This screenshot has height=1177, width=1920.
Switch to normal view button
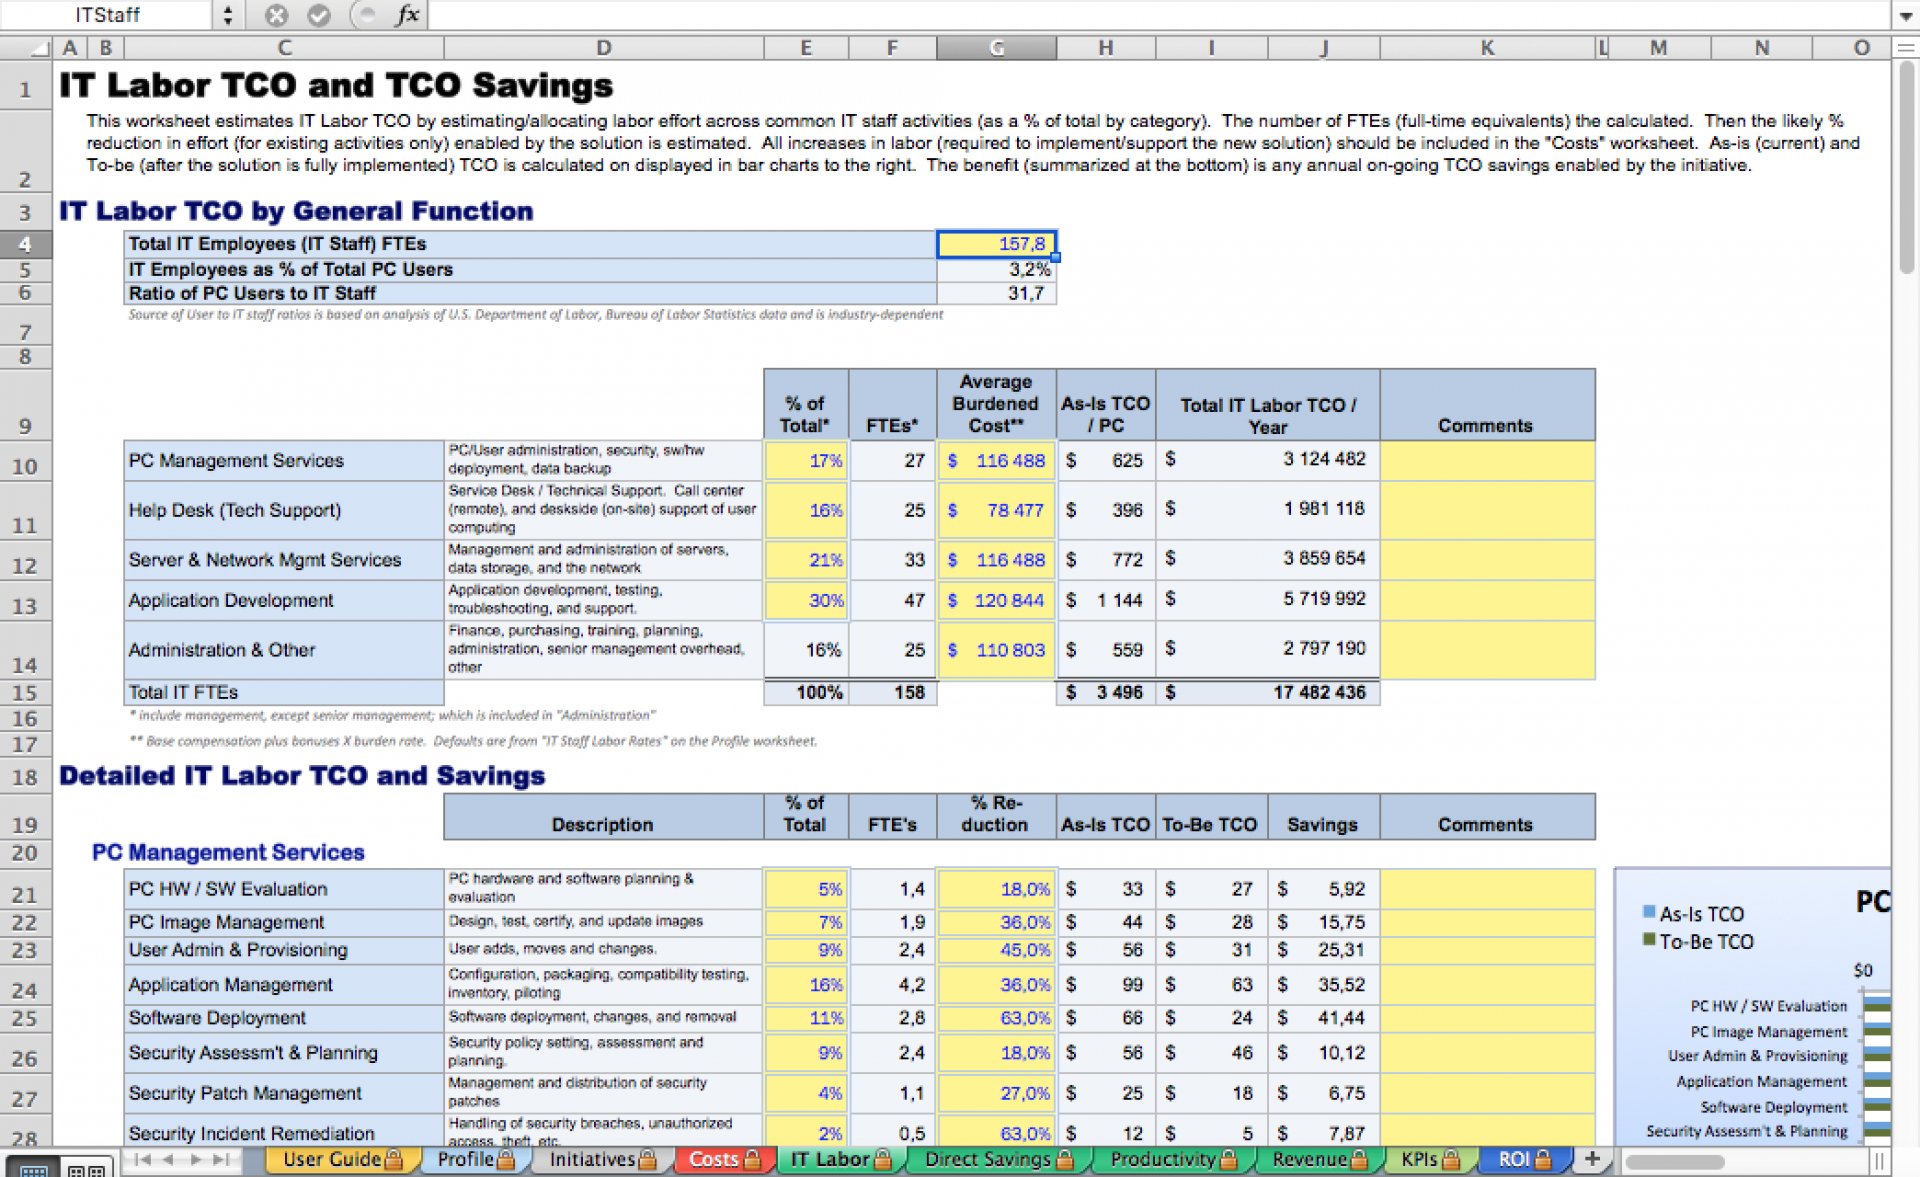[x=33, y=1168]
